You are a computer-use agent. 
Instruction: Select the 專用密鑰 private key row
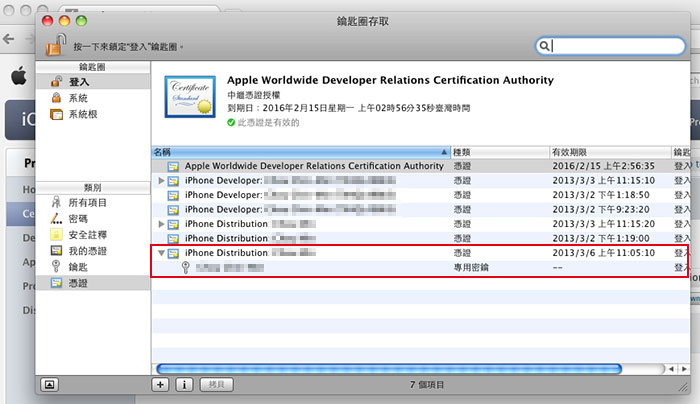click(x=421, y=267)
